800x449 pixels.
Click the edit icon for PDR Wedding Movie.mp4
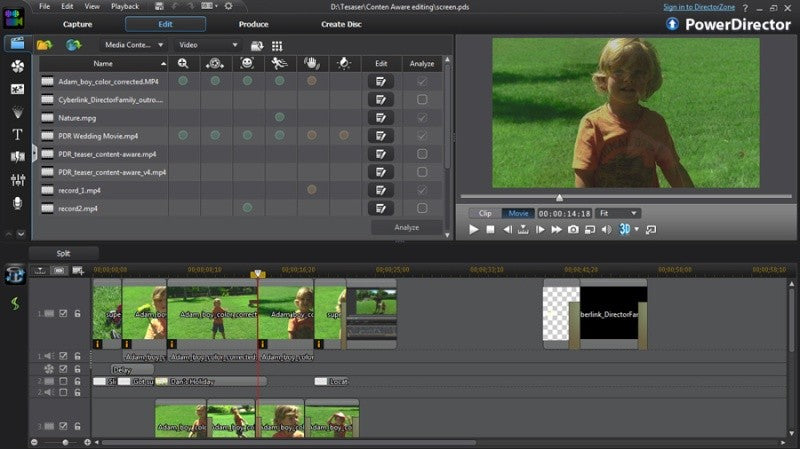[x=381, y=136]
